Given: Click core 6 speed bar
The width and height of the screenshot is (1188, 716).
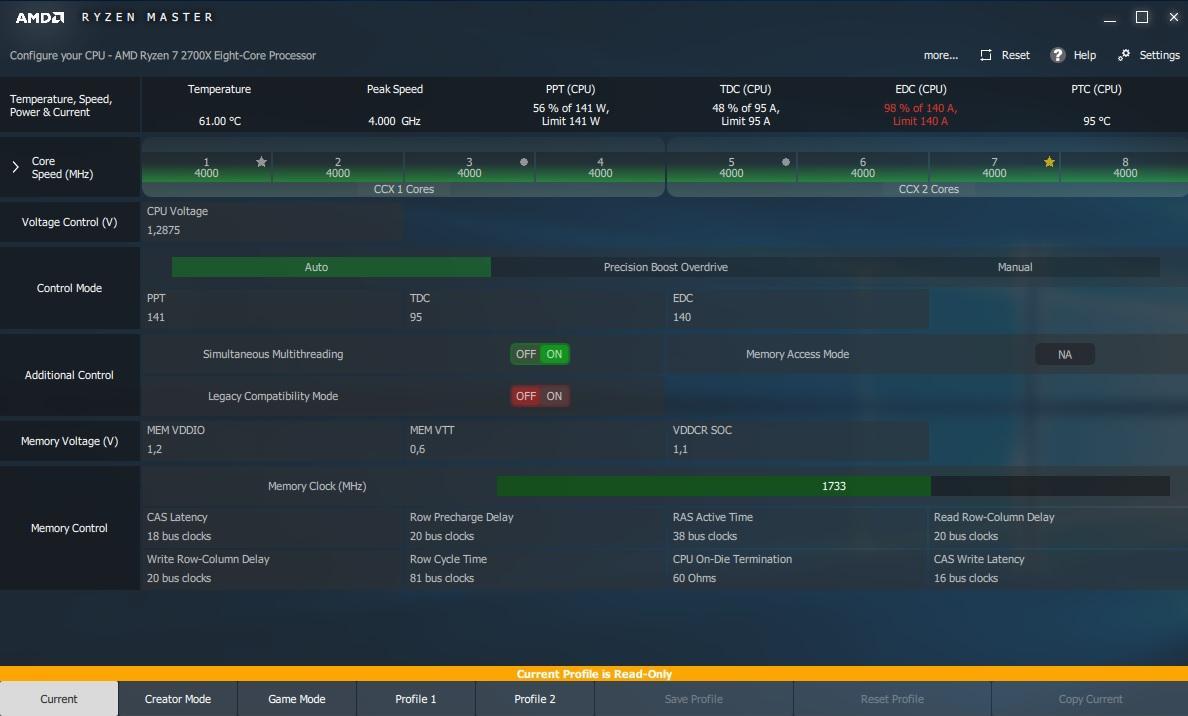Looking at the screenshot, I should point(862,167).
